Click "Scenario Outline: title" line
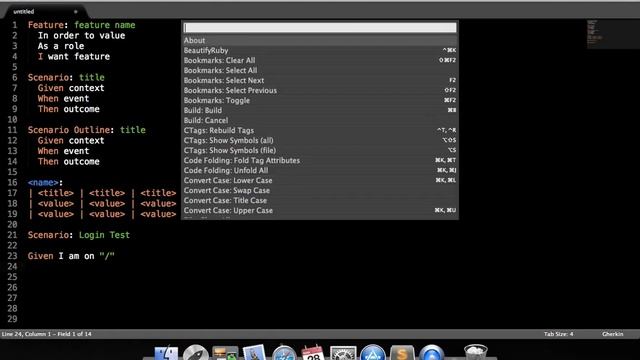Viewport: 640px width, 360px height. point(87,130)
